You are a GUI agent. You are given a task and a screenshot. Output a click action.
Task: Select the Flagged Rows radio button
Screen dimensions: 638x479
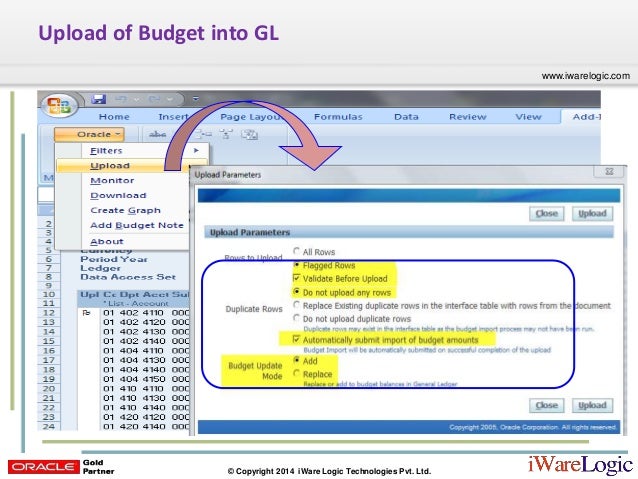coord(297,265)
